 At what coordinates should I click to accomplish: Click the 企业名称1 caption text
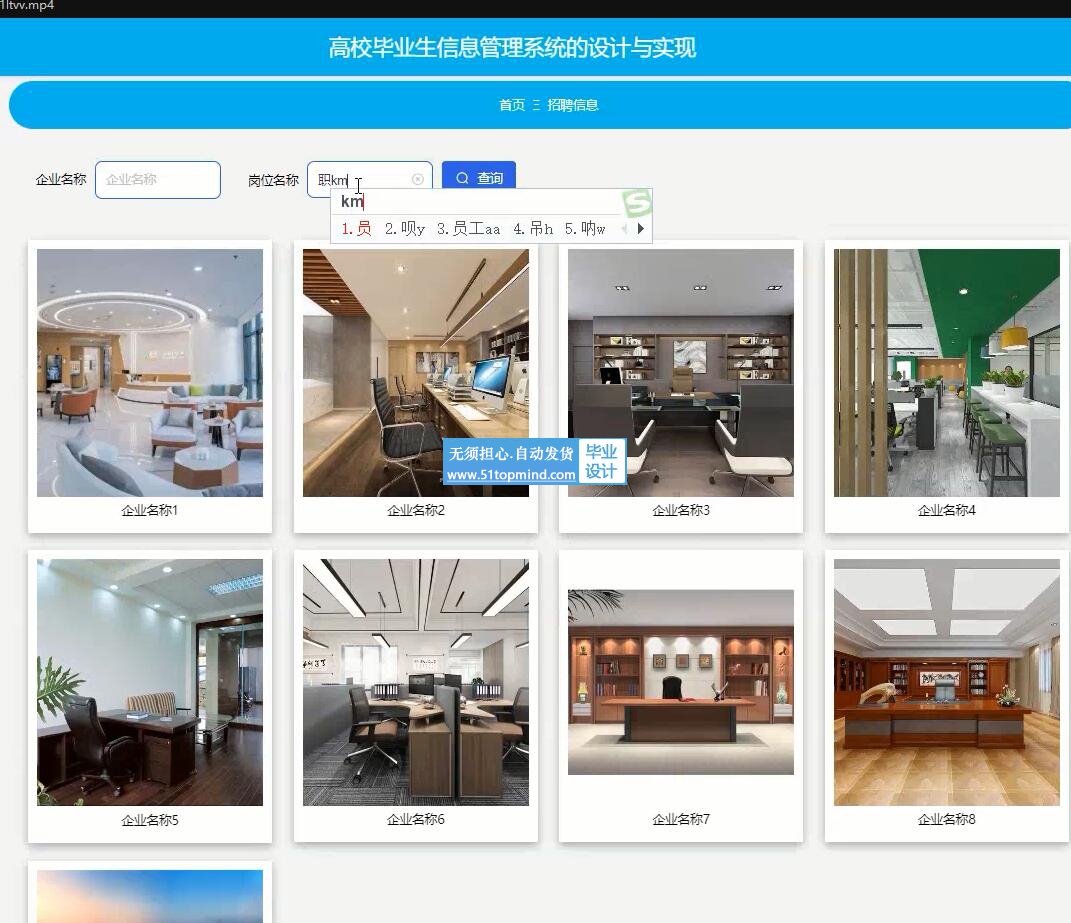pos(150,510)
